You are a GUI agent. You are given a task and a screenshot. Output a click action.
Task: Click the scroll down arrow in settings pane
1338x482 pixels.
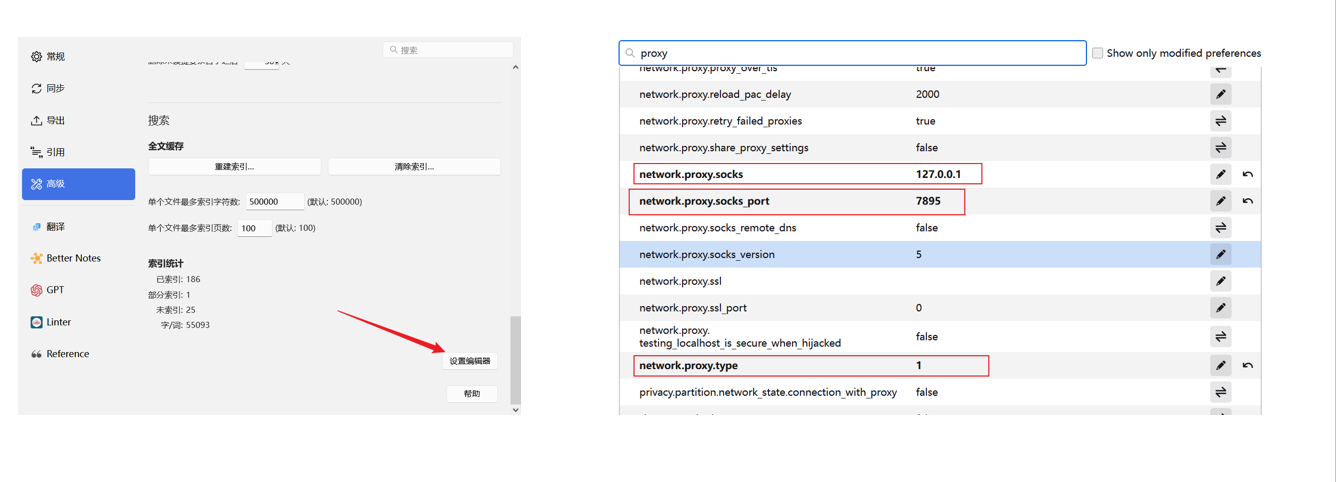(515, 409)
